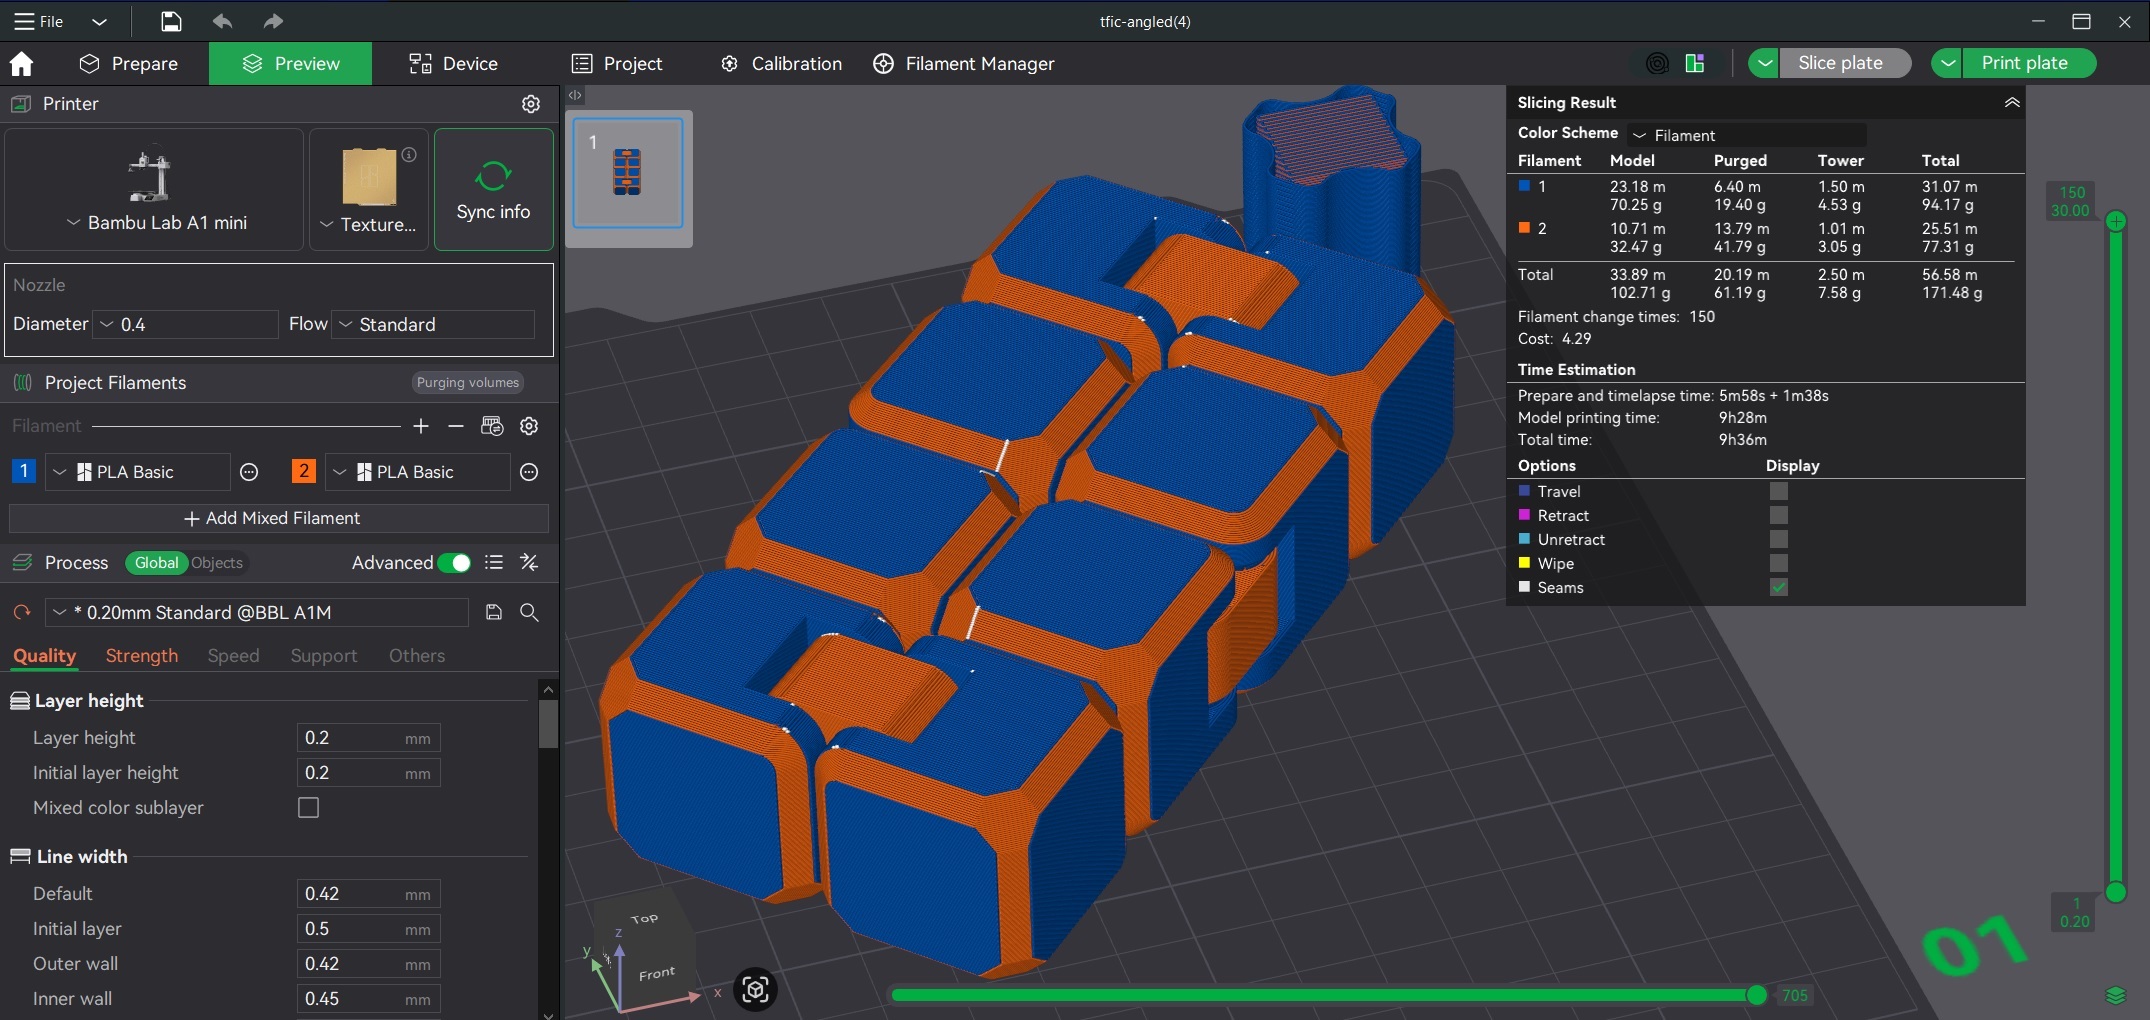This screenshot has width=2150, height=1020.
Task: Edit filament 1 preset icon
Action: click(249, 472)
